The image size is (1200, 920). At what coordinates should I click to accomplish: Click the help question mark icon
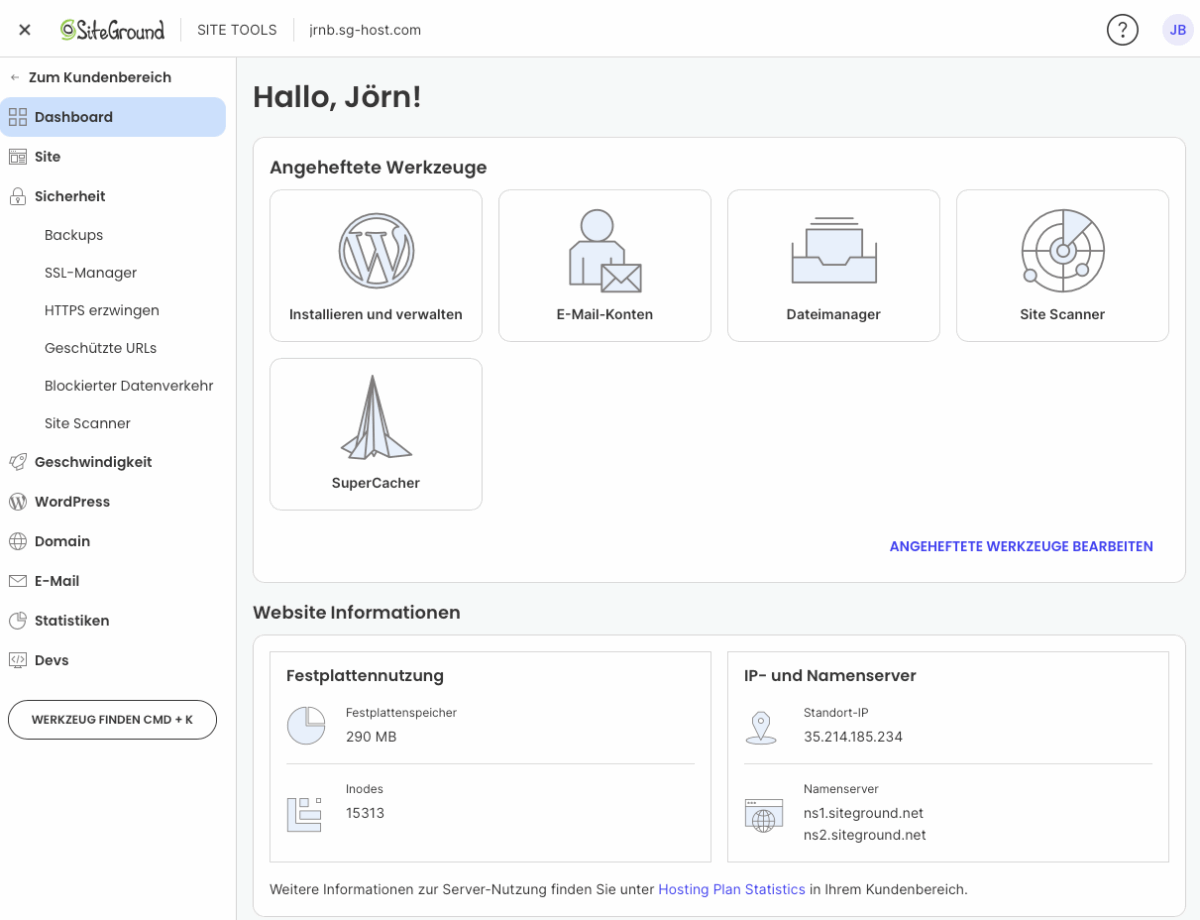pyautogui.click(x=1122, y=30)
